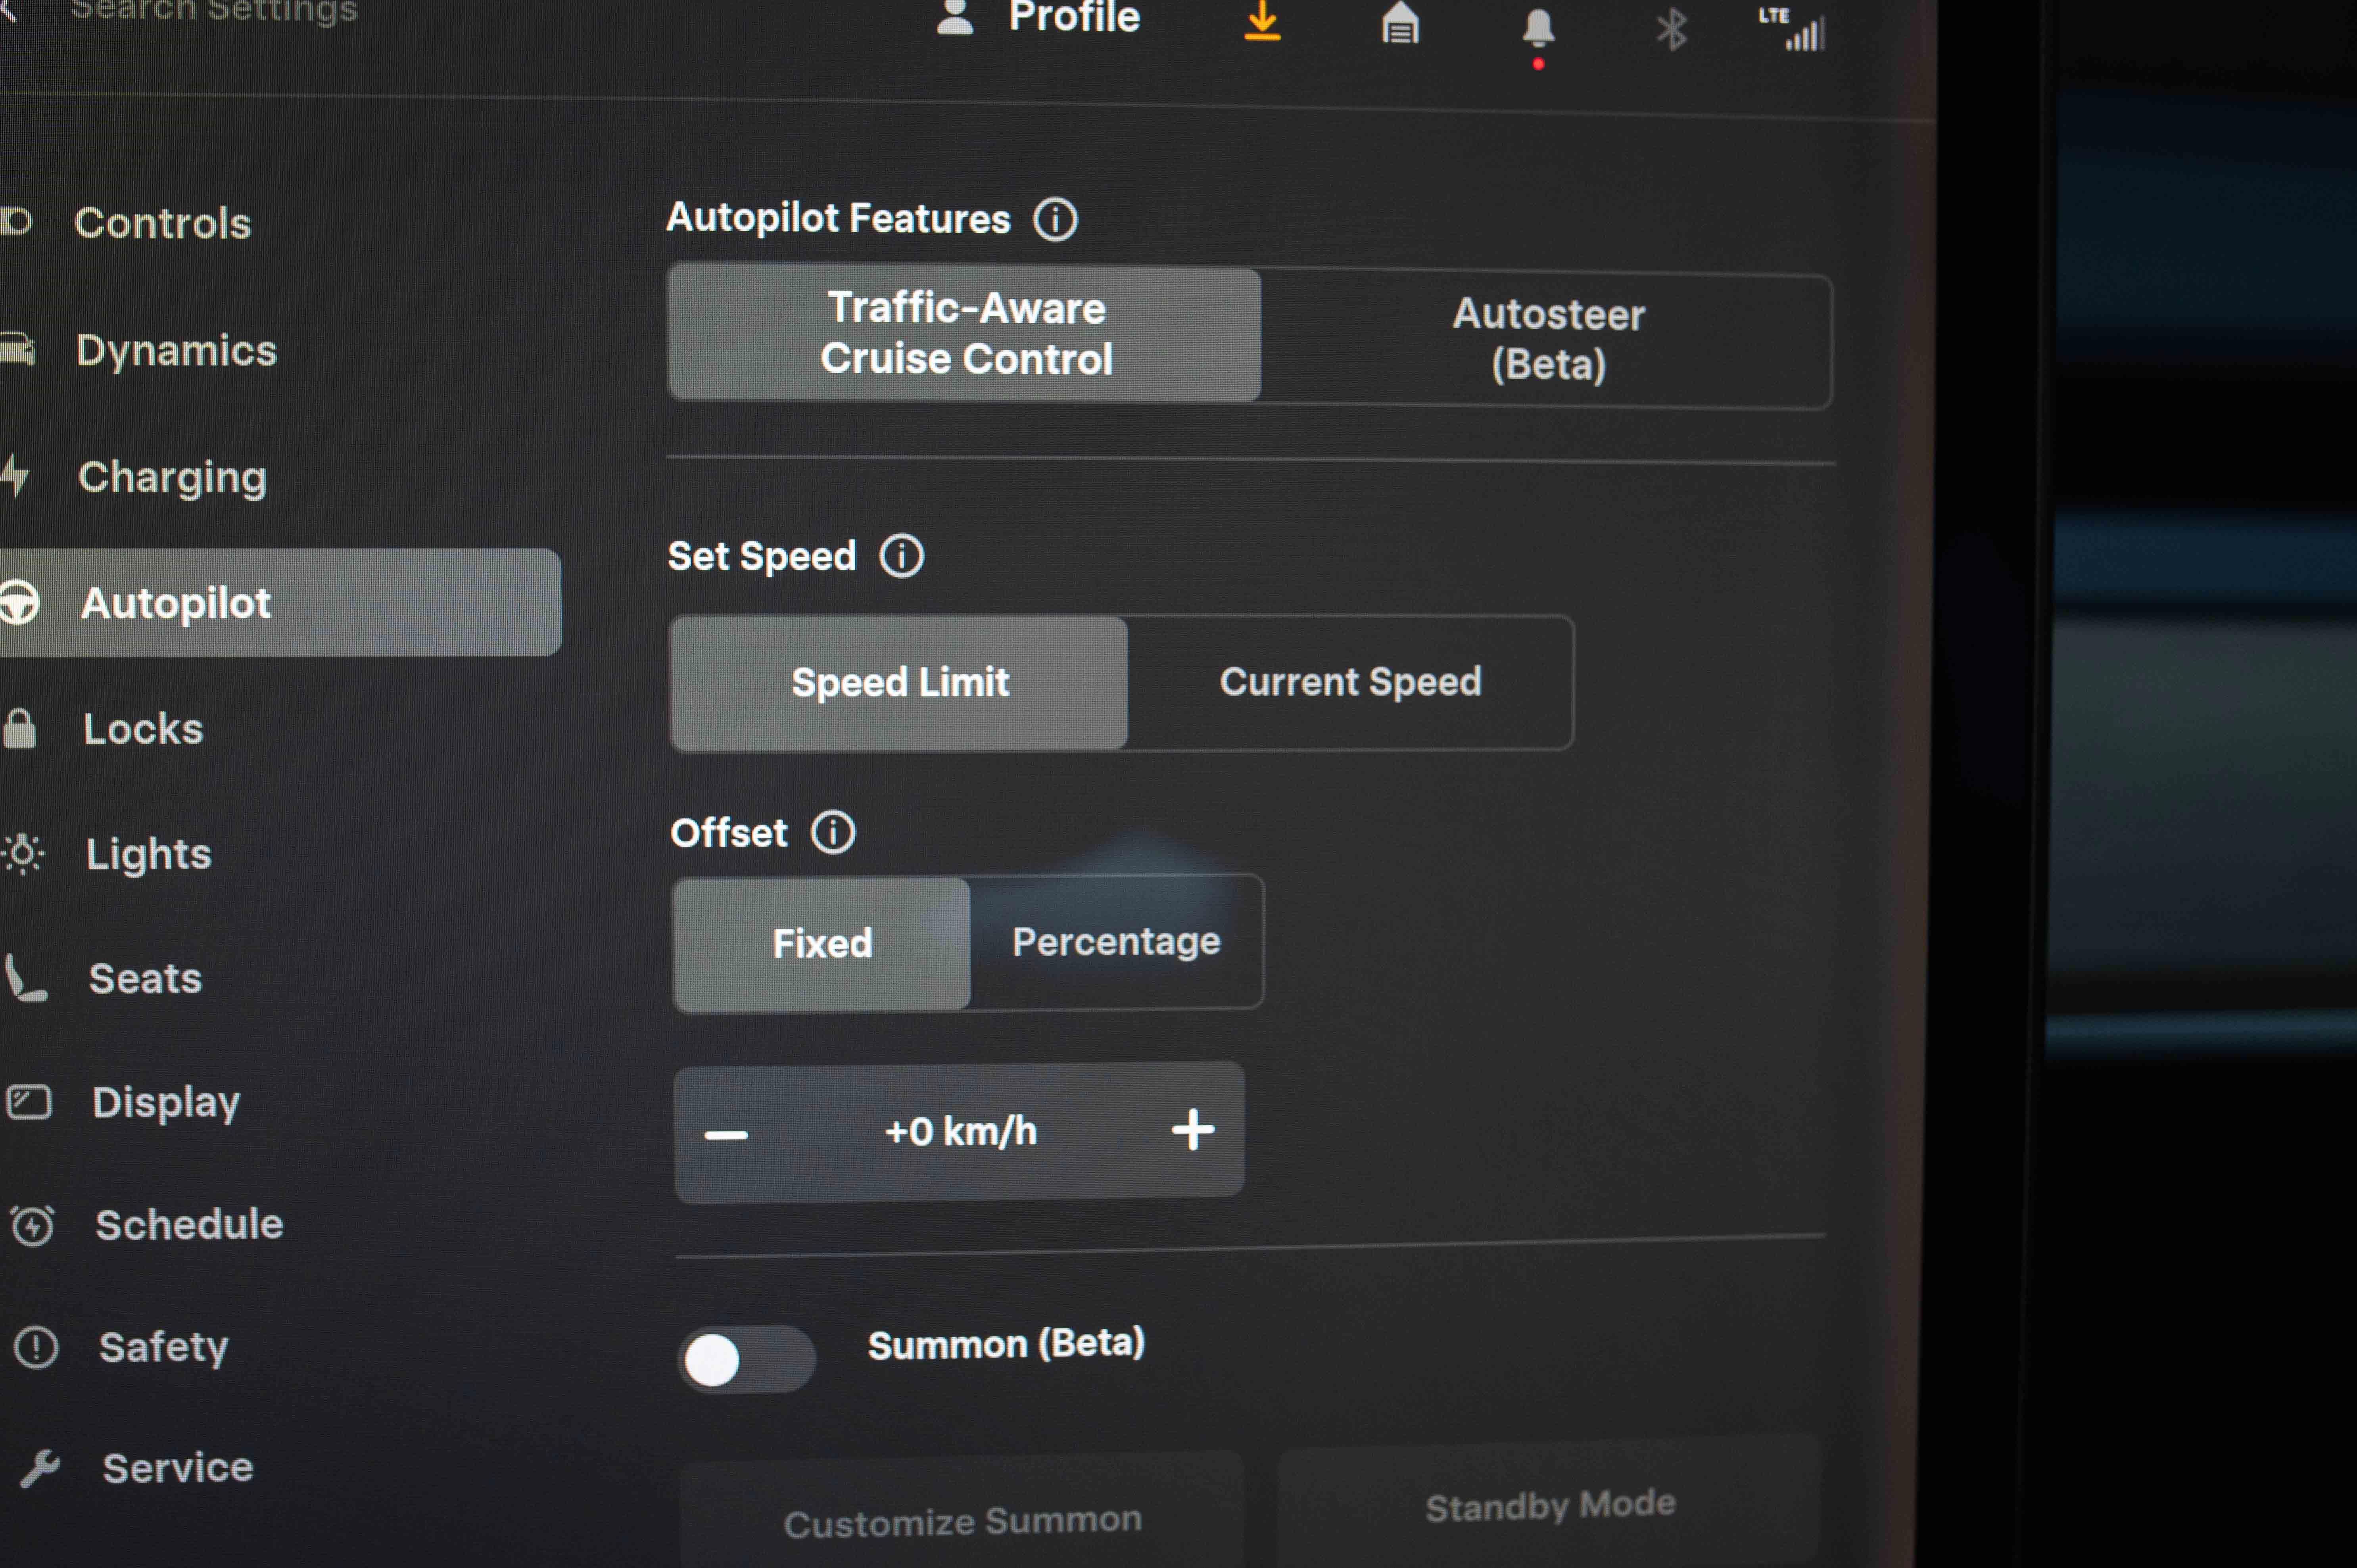Increase speed offset with plus button
Image resolution: width=2357 pixels, height=1568 pixels.
tap(1192, 1130)
